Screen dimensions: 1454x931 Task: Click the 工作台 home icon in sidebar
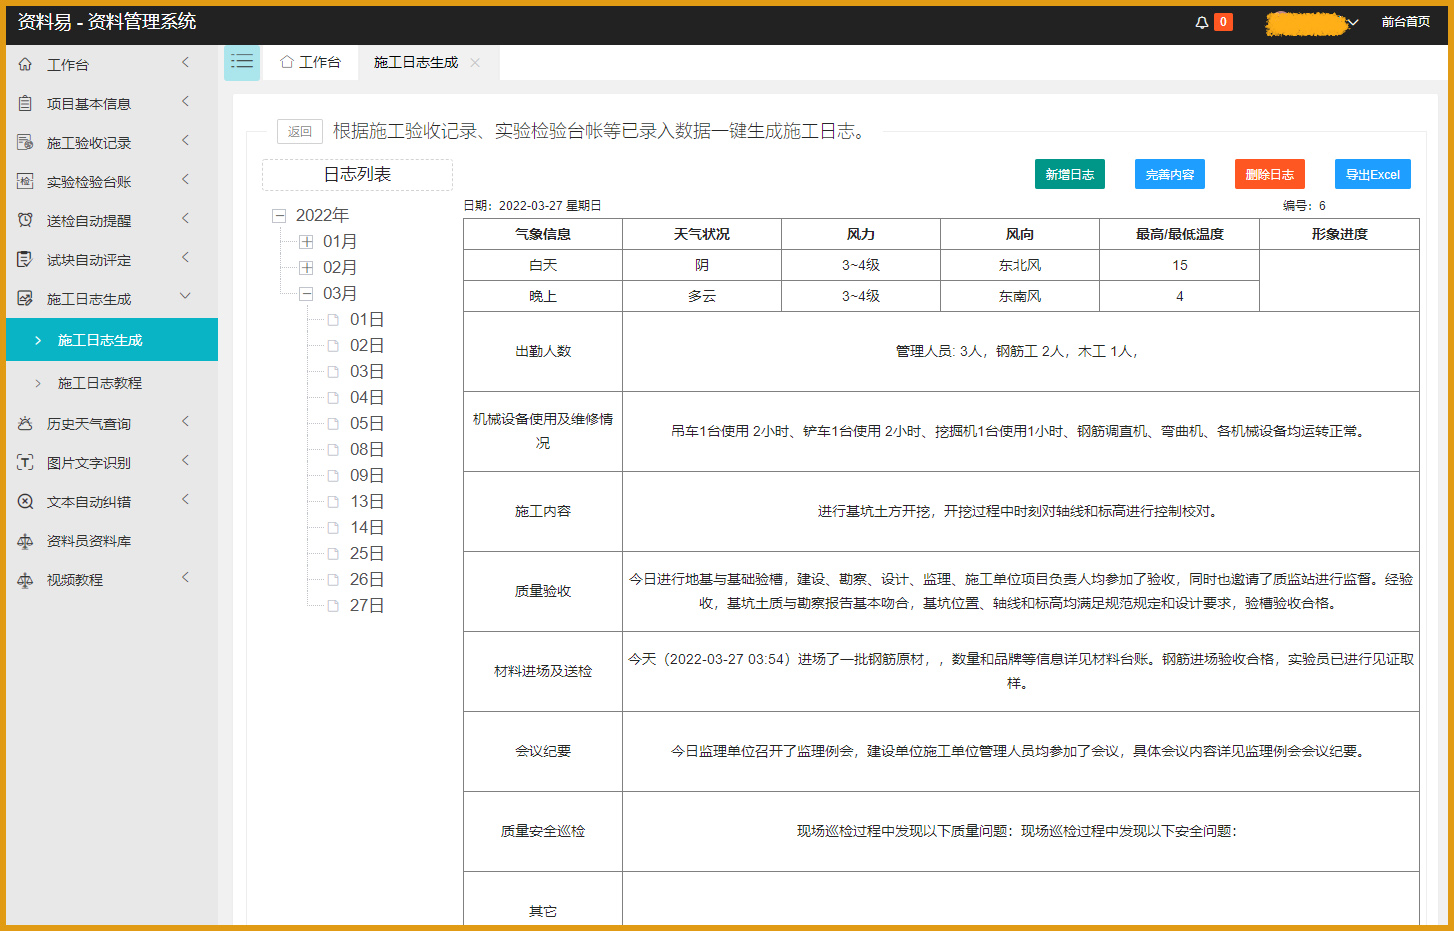[x=25, y=64]
